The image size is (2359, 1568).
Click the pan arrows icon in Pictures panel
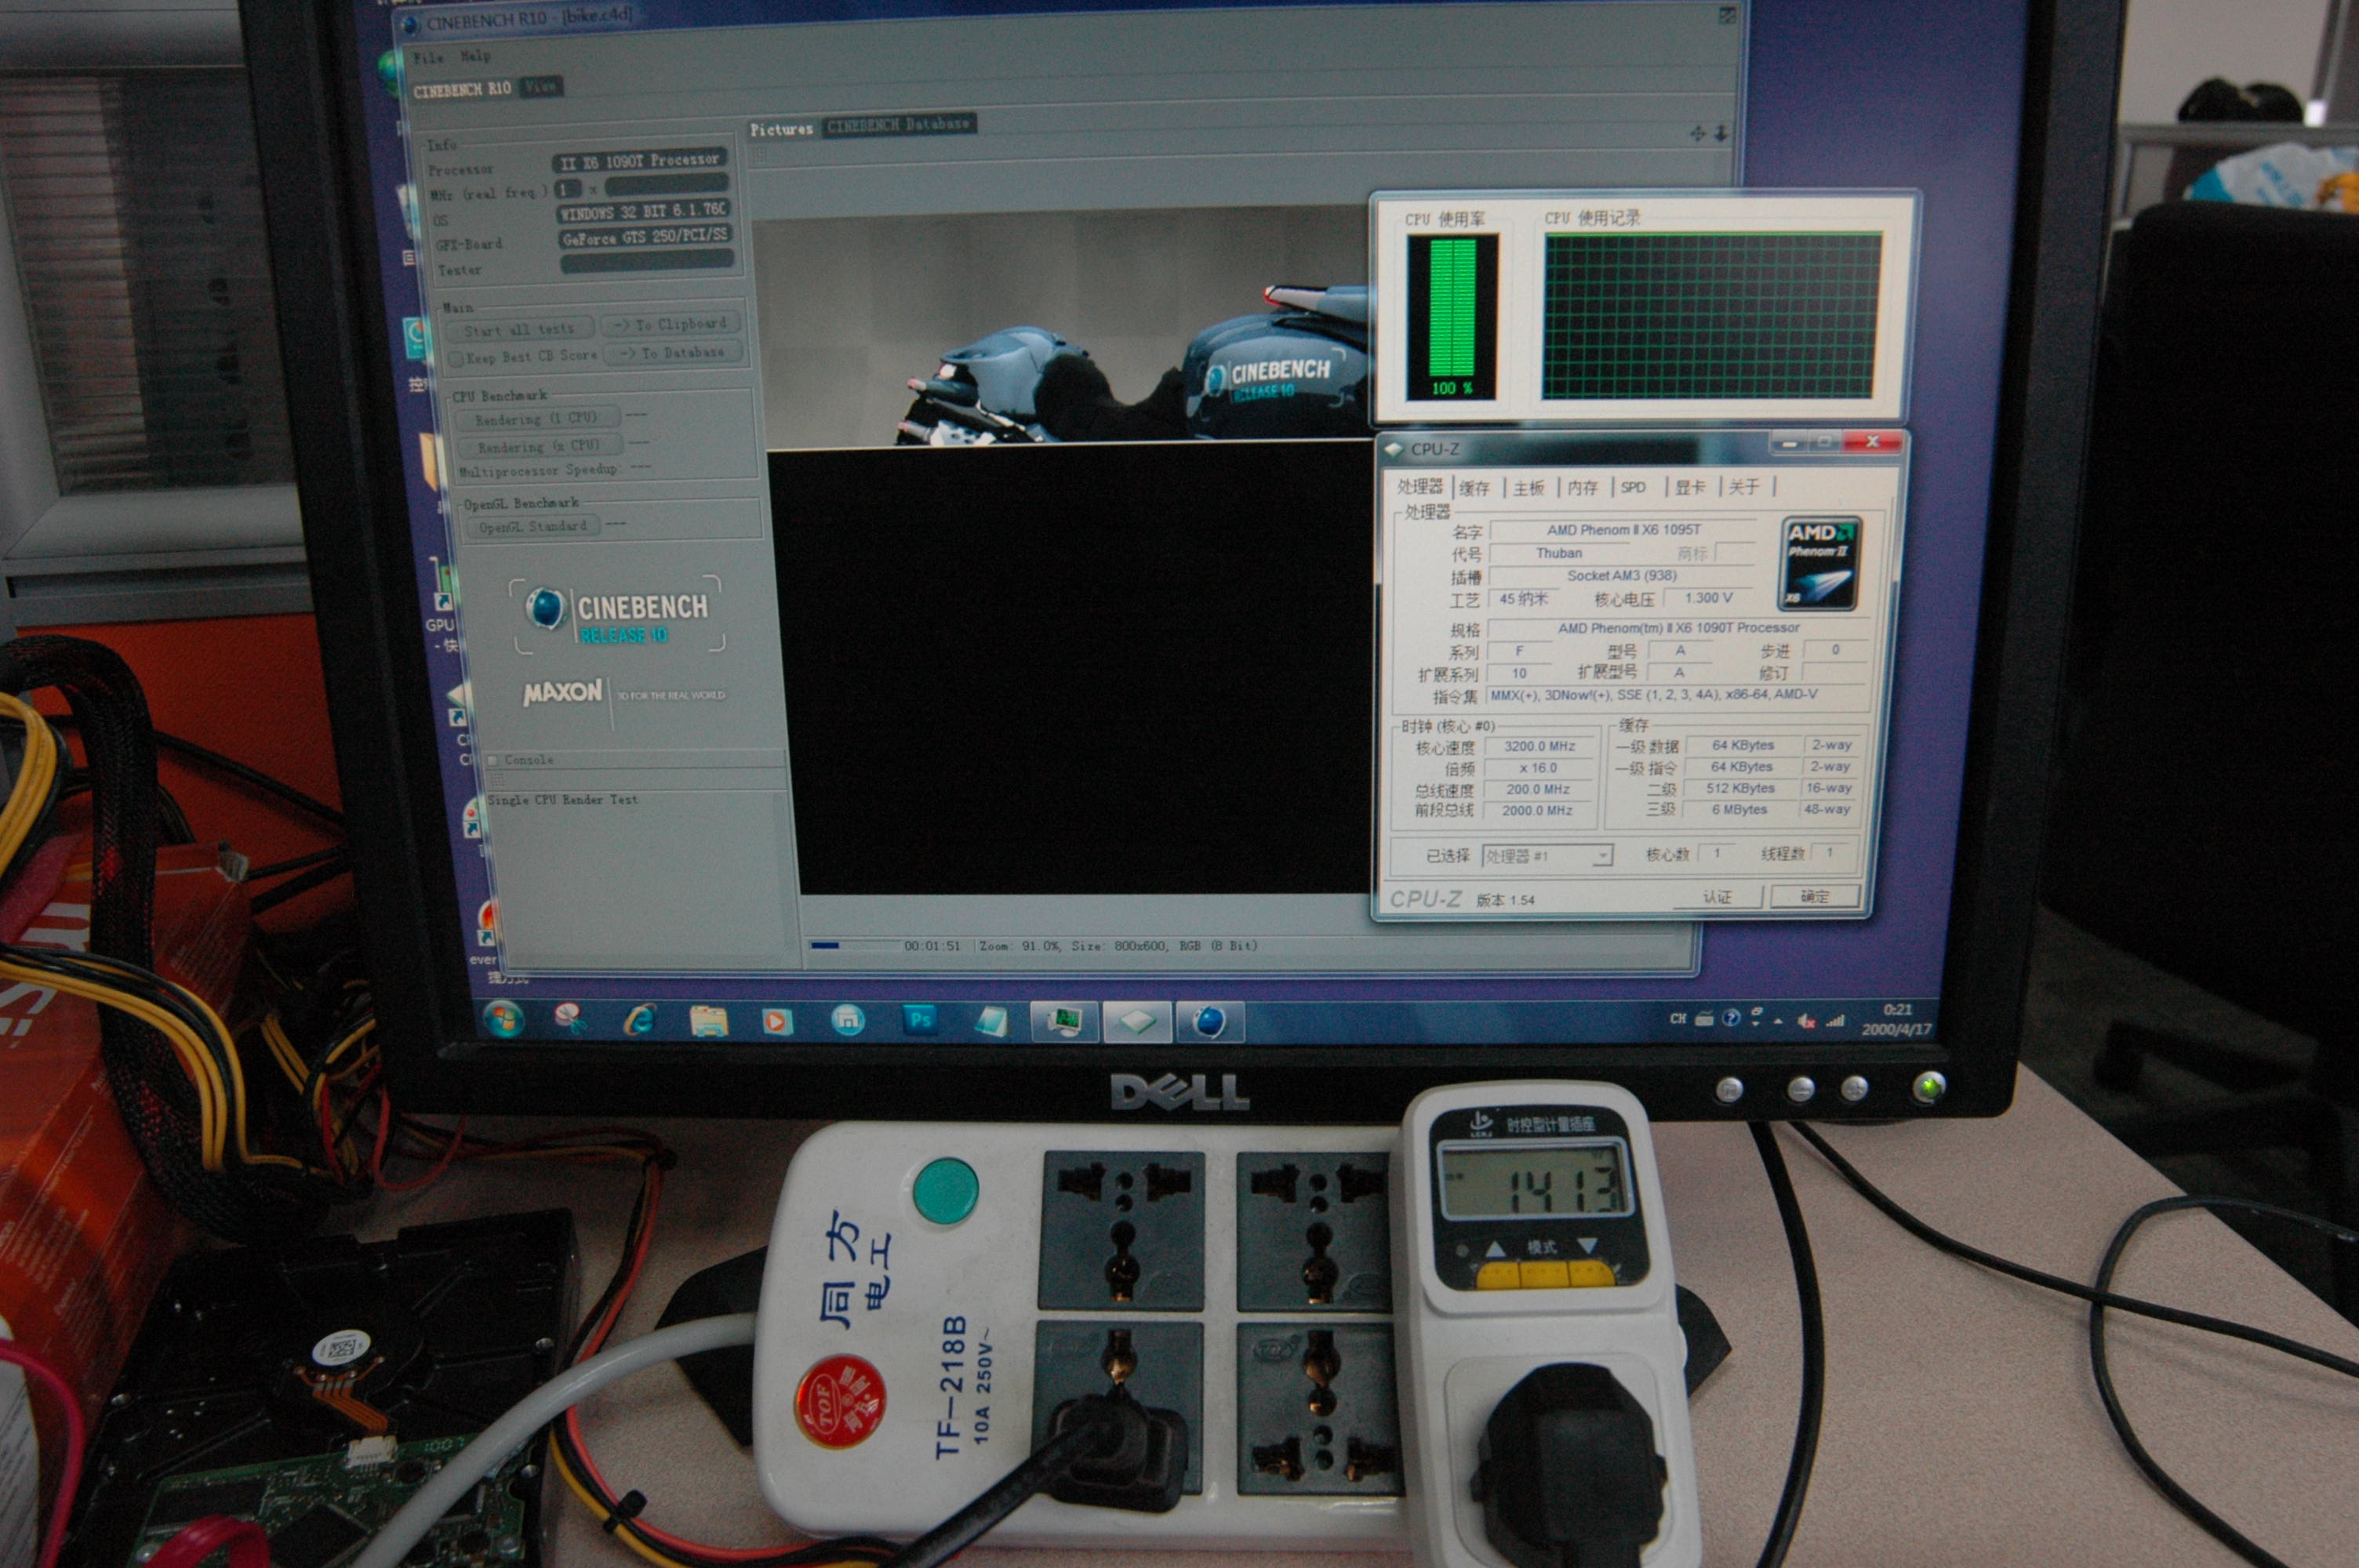[x=1697, y=133]
